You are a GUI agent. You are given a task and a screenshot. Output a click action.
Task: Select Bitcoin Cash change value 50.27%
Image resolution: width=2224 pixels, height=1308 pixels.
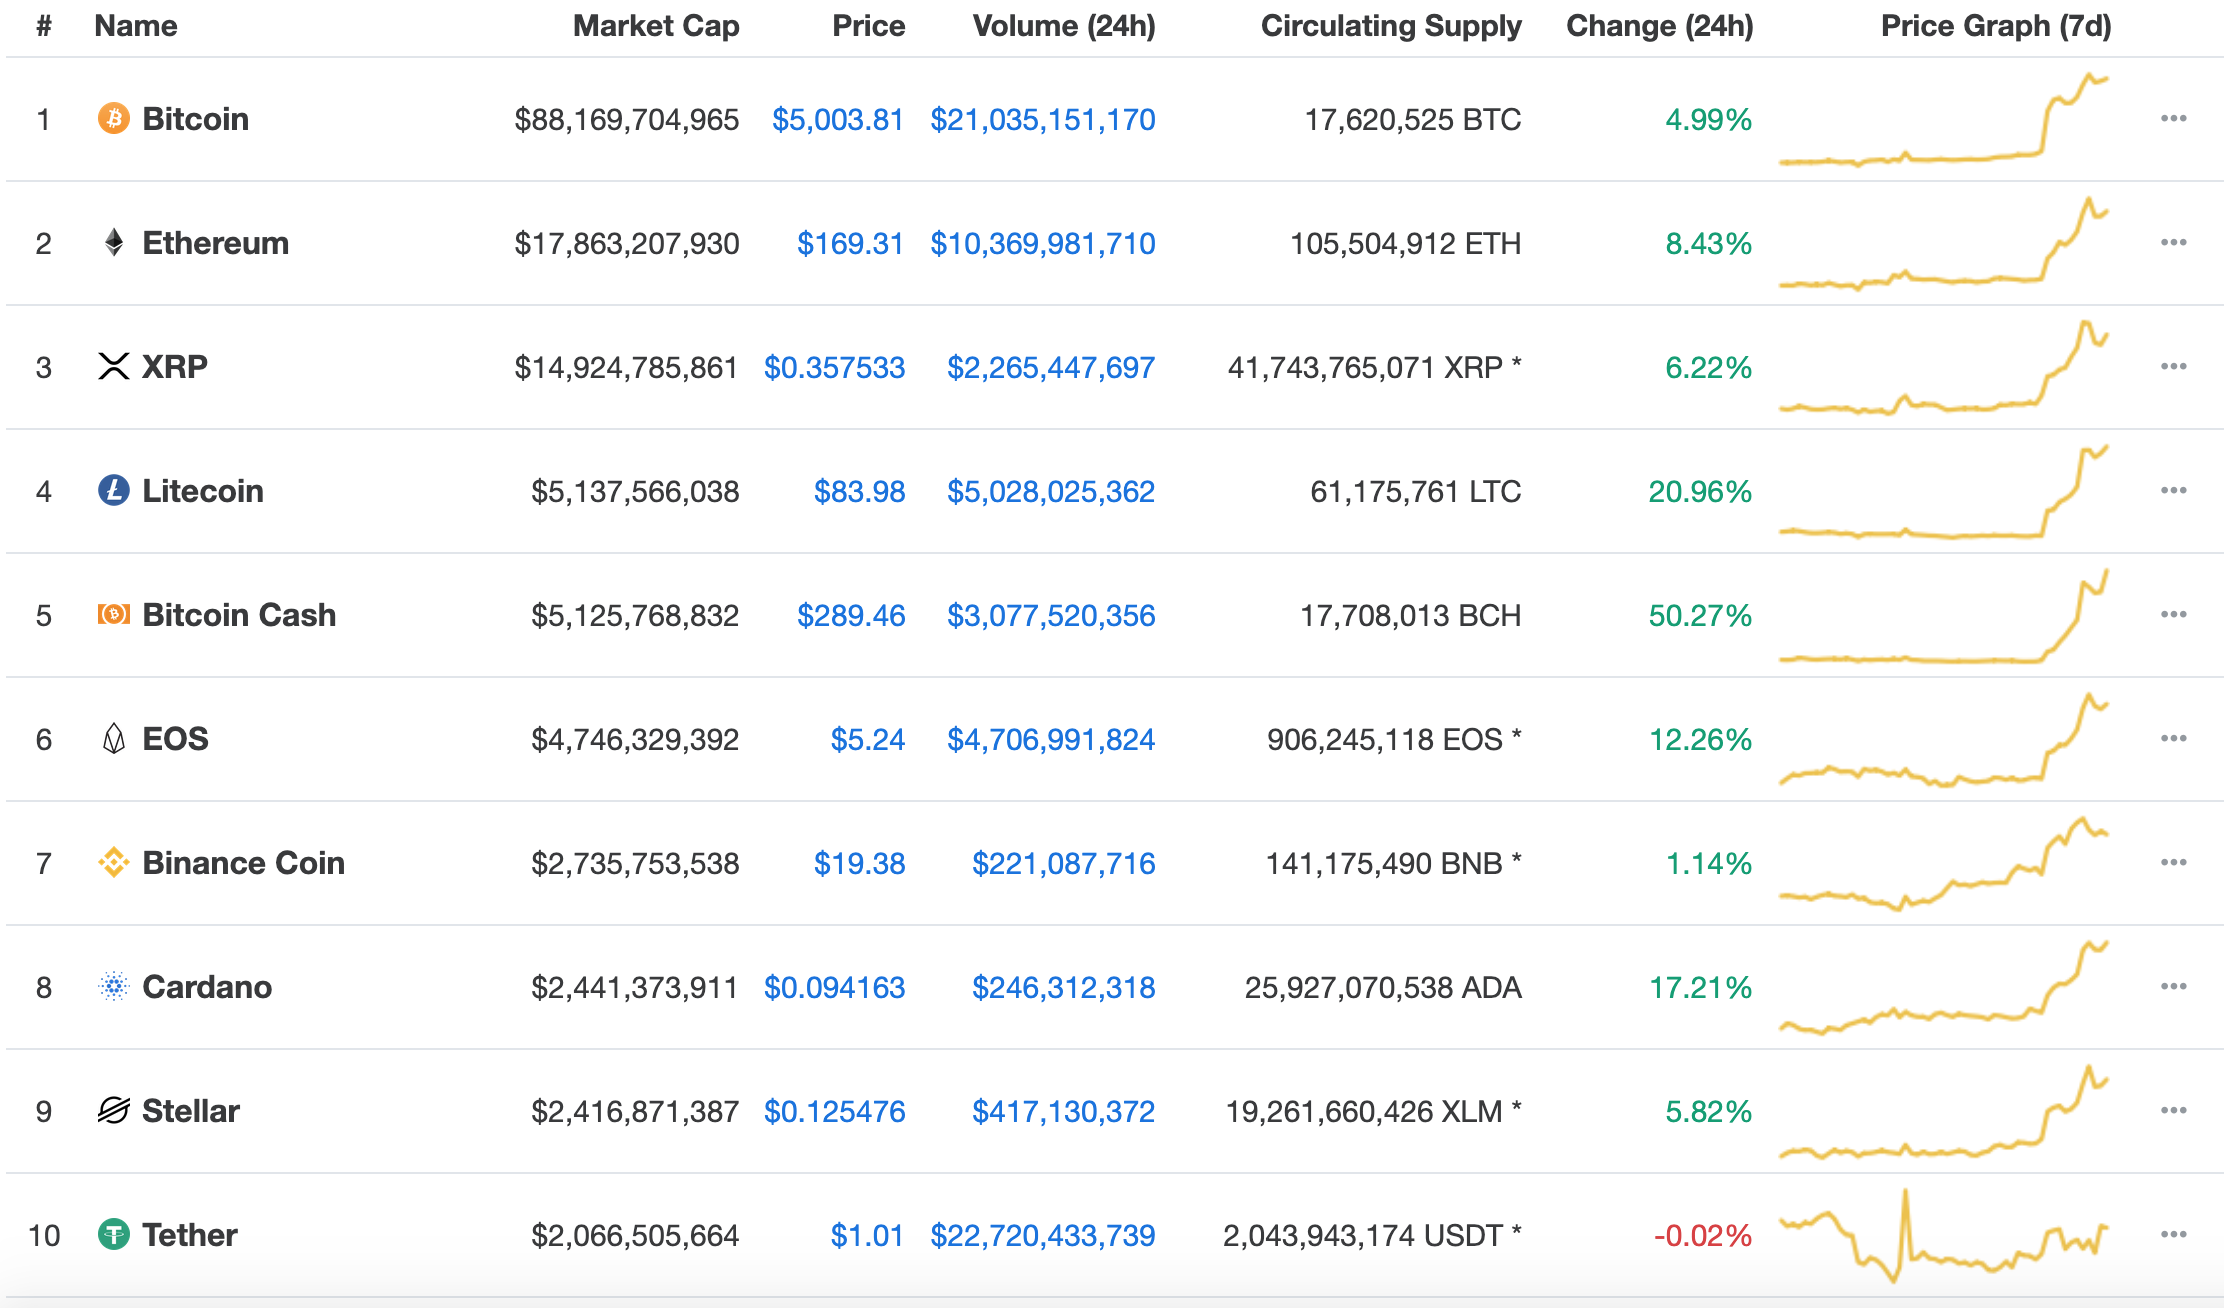[x=1700, y=616]
